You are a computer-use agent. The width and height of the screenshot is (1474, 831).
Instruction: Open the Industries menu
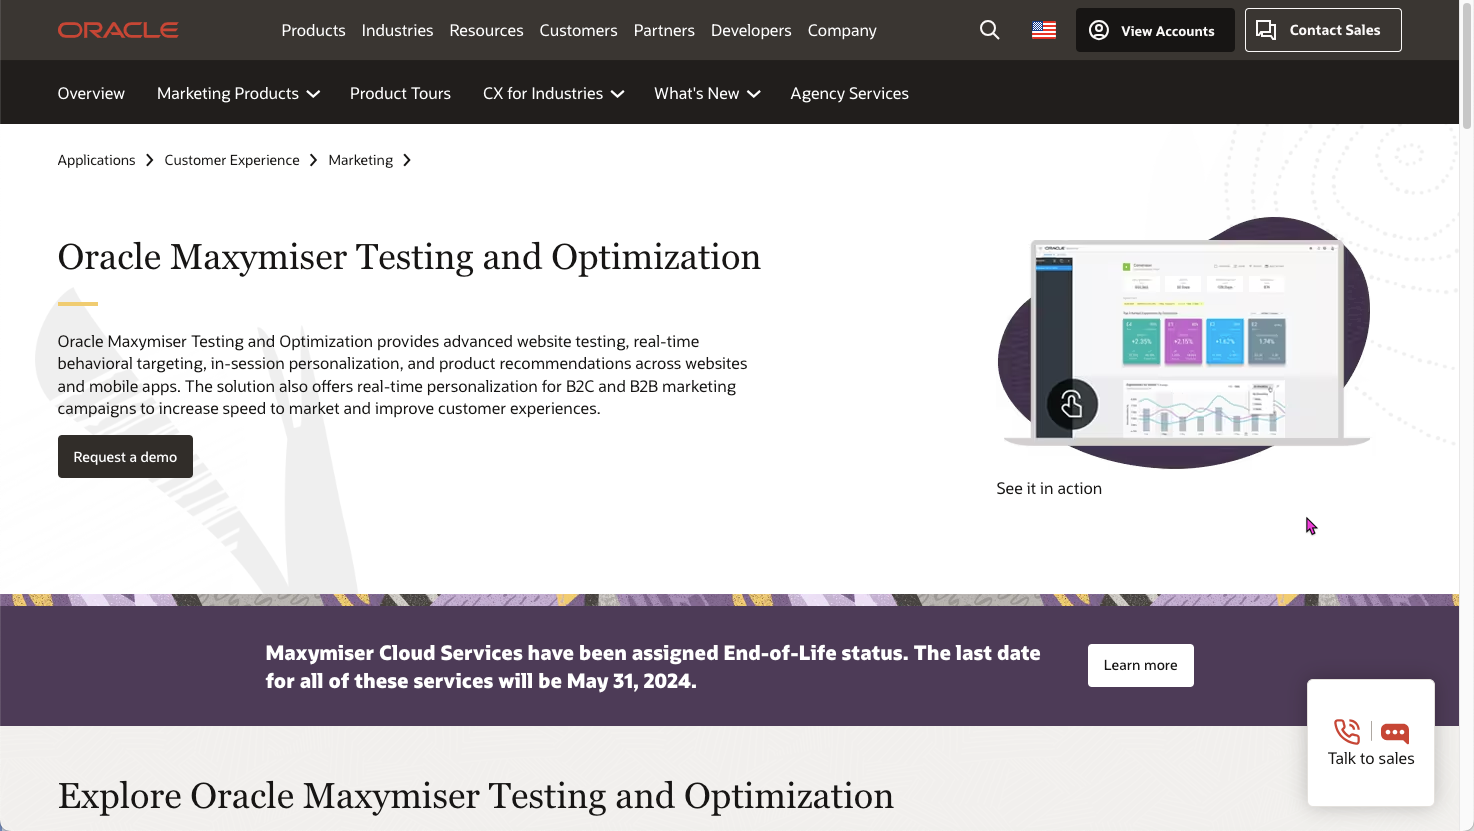point(397,30)
